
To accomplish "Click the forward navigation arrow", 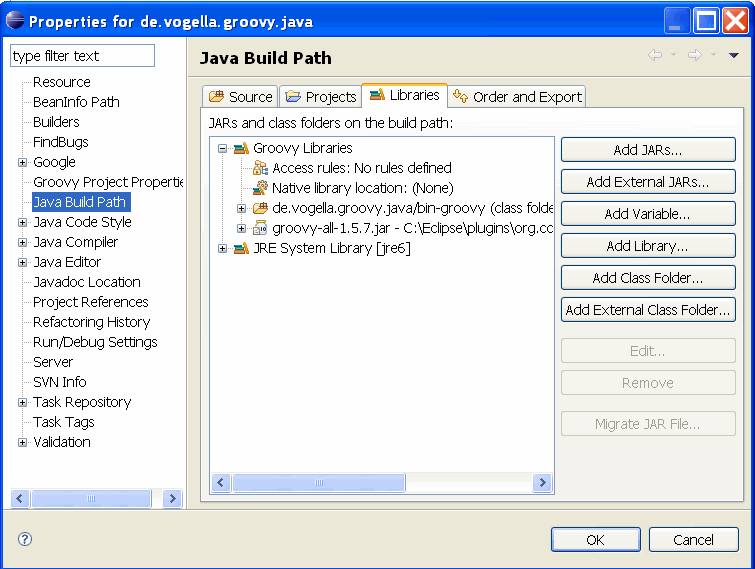I will pos(695,55).
